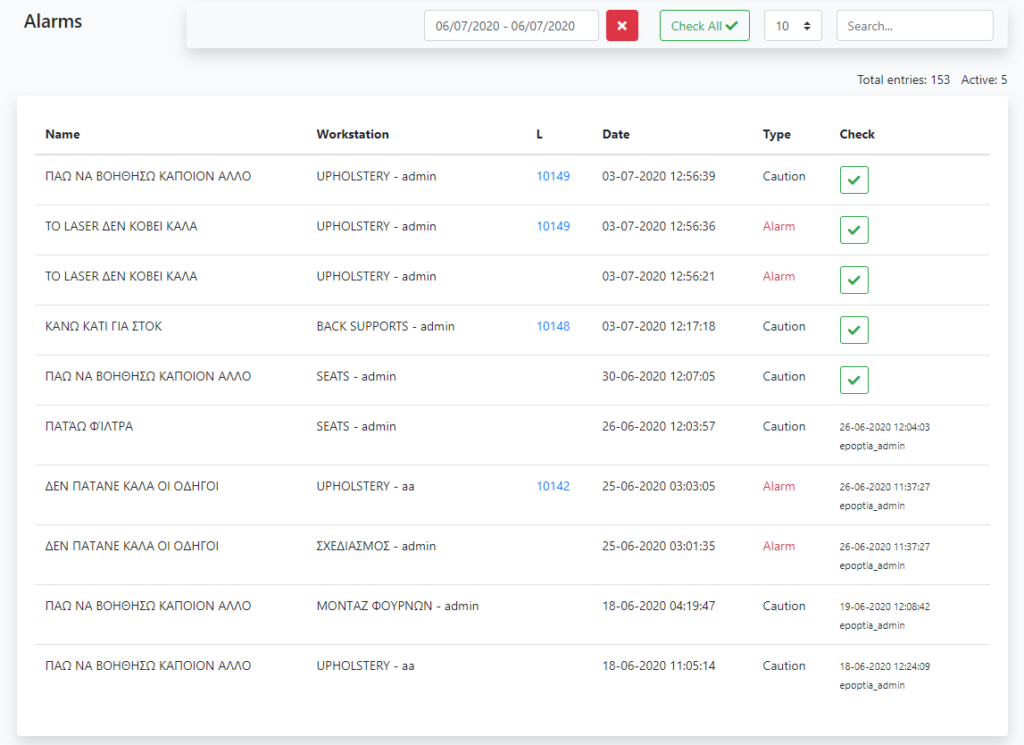Sort by the L column header
Viewport: 1024px width, 745px height.
point(540,134)
